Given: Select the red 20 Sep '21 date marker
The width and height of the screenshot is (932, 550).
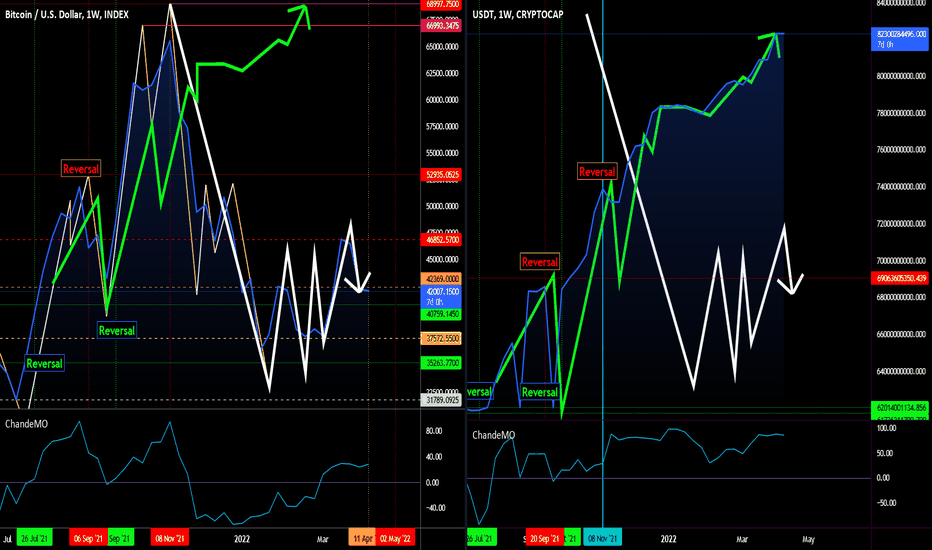Looking at the screenshot, I should (544, 539).
